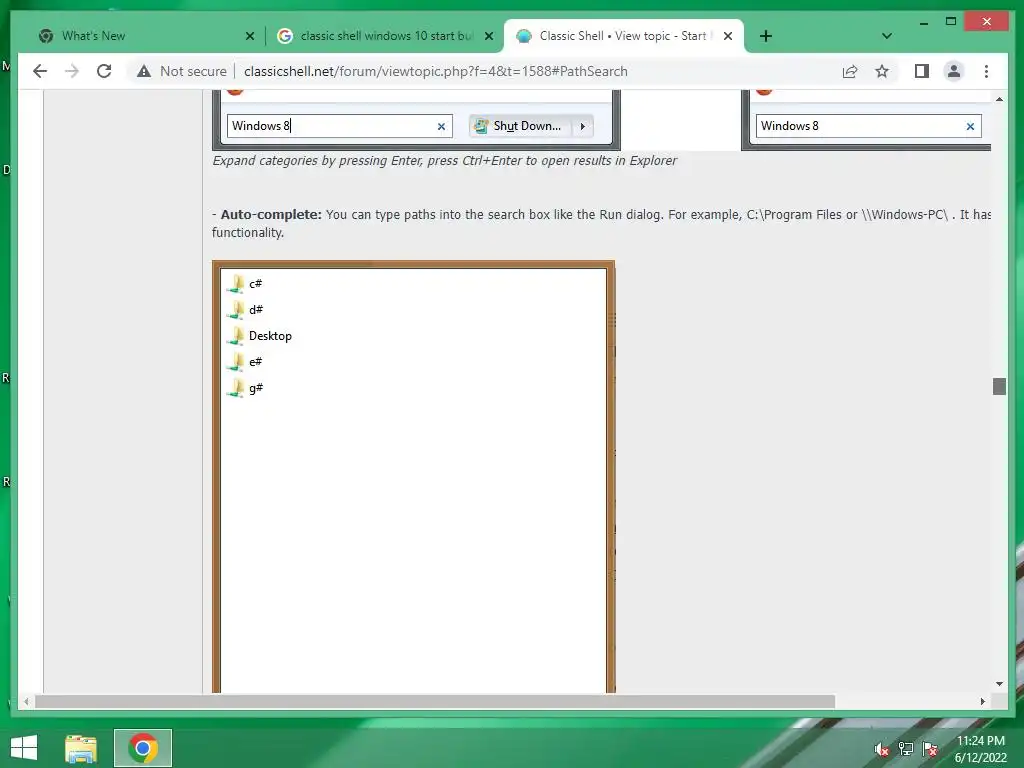1024x768 pixels.
Task: Close the Classic Shell tab
Action: pos(728,36)
